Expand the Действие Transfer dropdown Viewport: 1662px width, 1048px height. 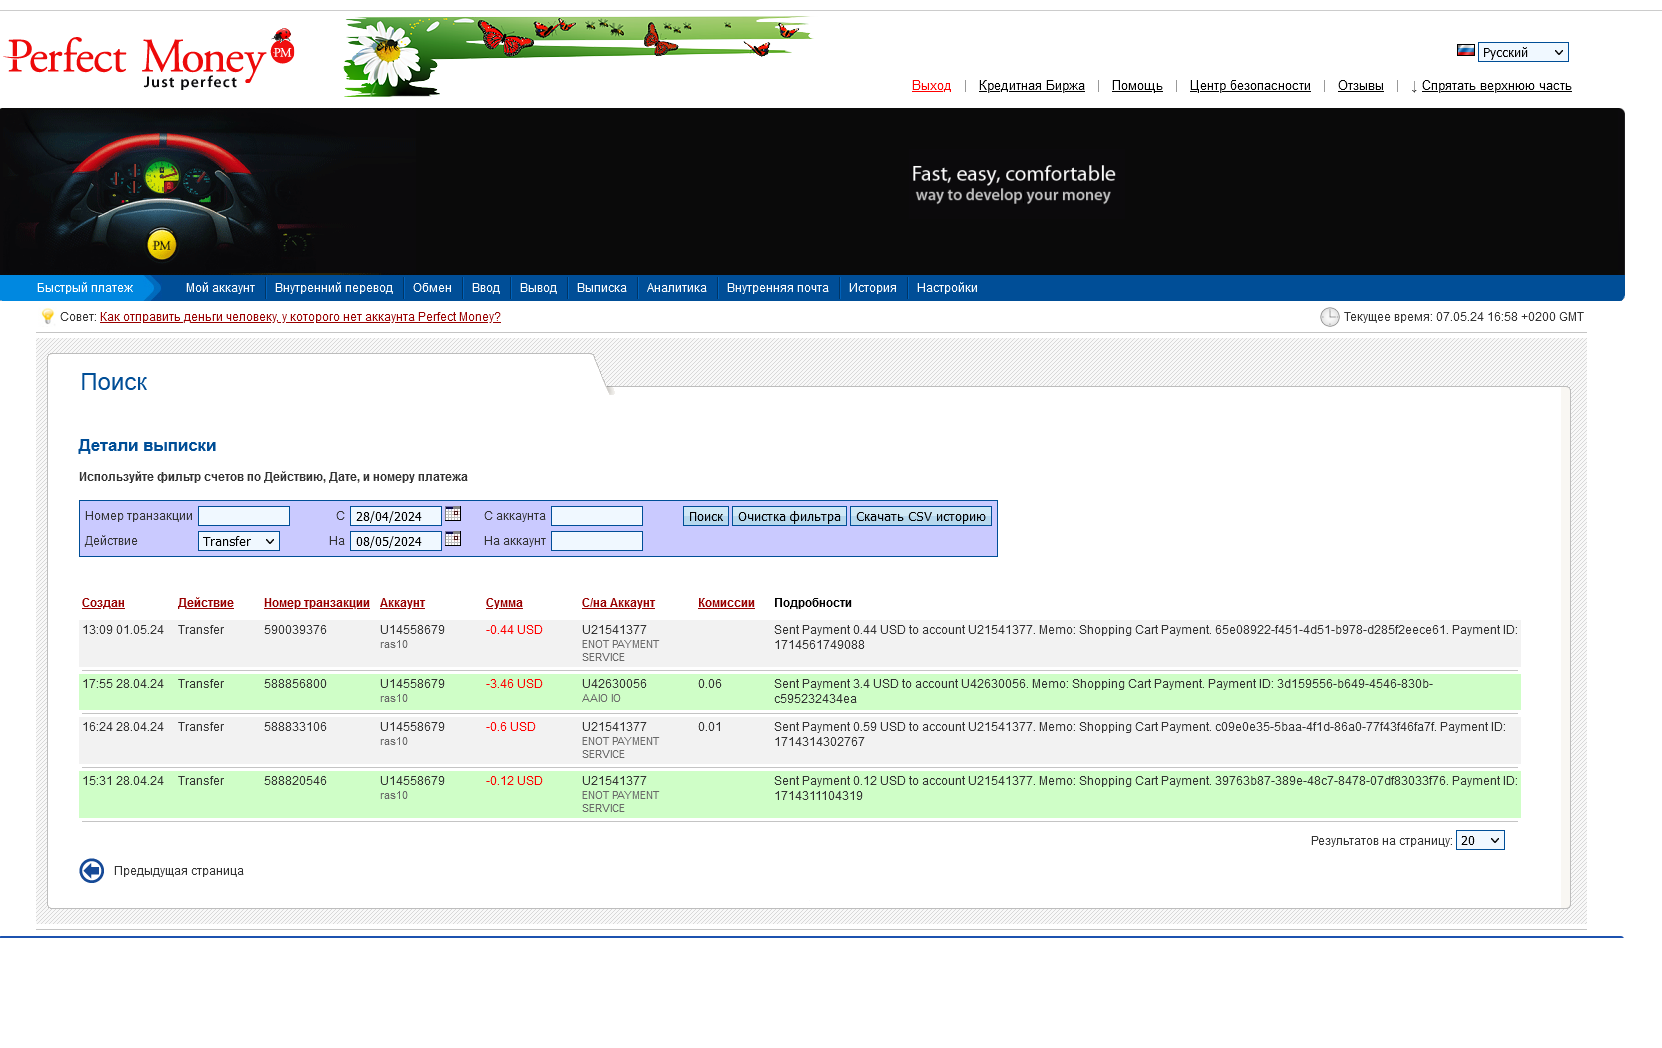tap(238, 541)
